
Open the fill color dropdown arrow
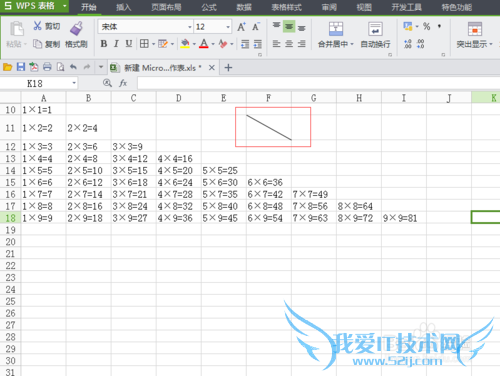click(x=194, y=44)
